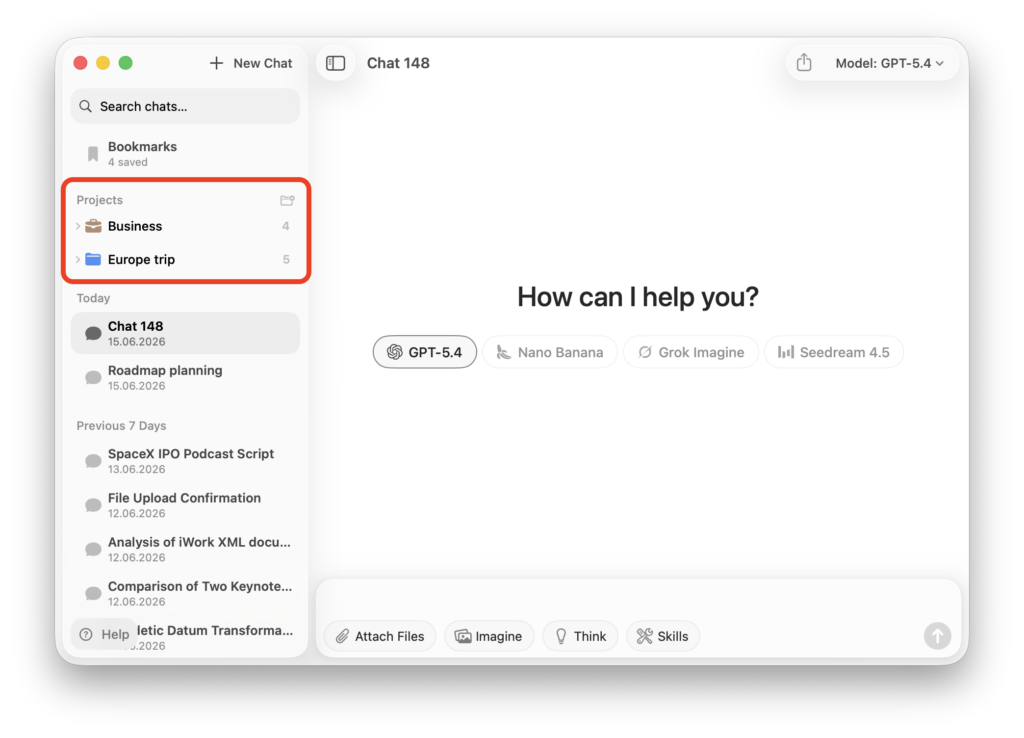Expand the Business project chevron

[x=78, y=226]
